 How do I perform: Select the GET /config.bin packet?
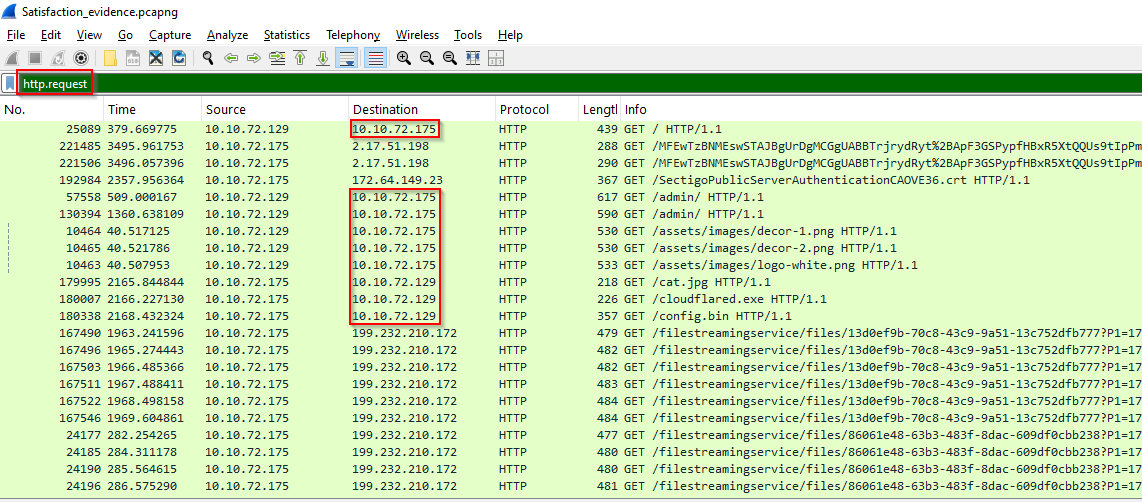[x=571, y=316]
